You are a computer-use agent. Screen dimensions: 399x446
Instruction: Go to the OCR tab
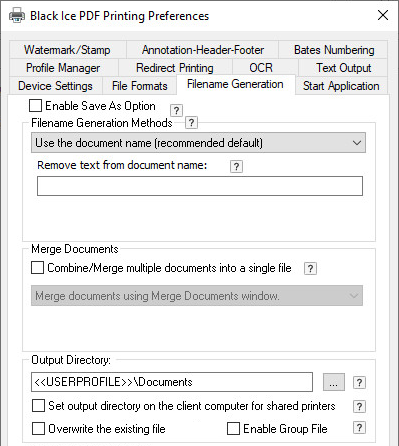click(261, 68)
